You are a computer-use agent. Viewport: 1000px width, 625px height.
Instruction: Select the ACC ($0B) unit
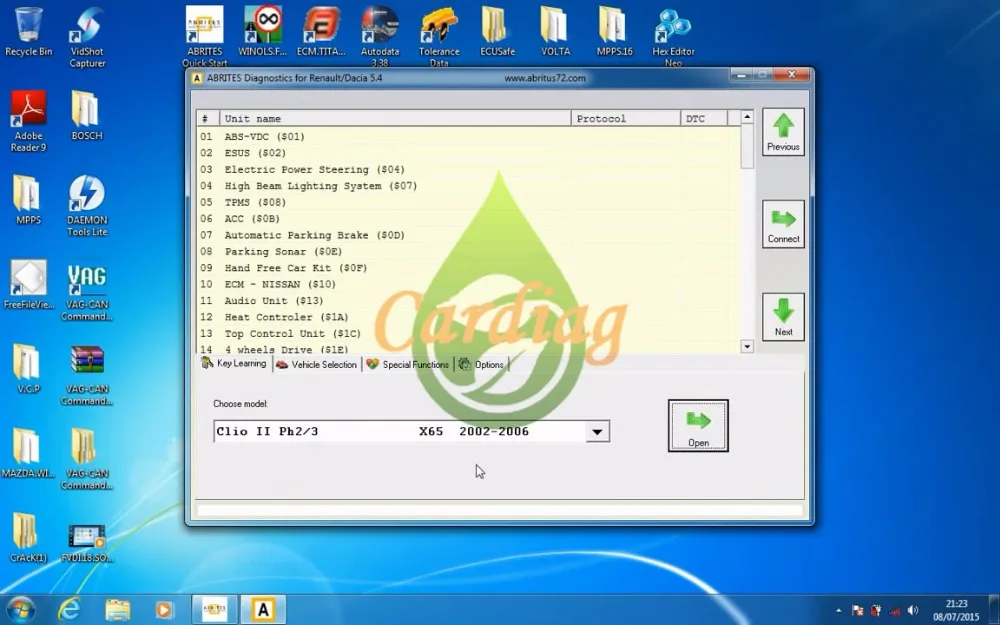[x=469, y=219]
